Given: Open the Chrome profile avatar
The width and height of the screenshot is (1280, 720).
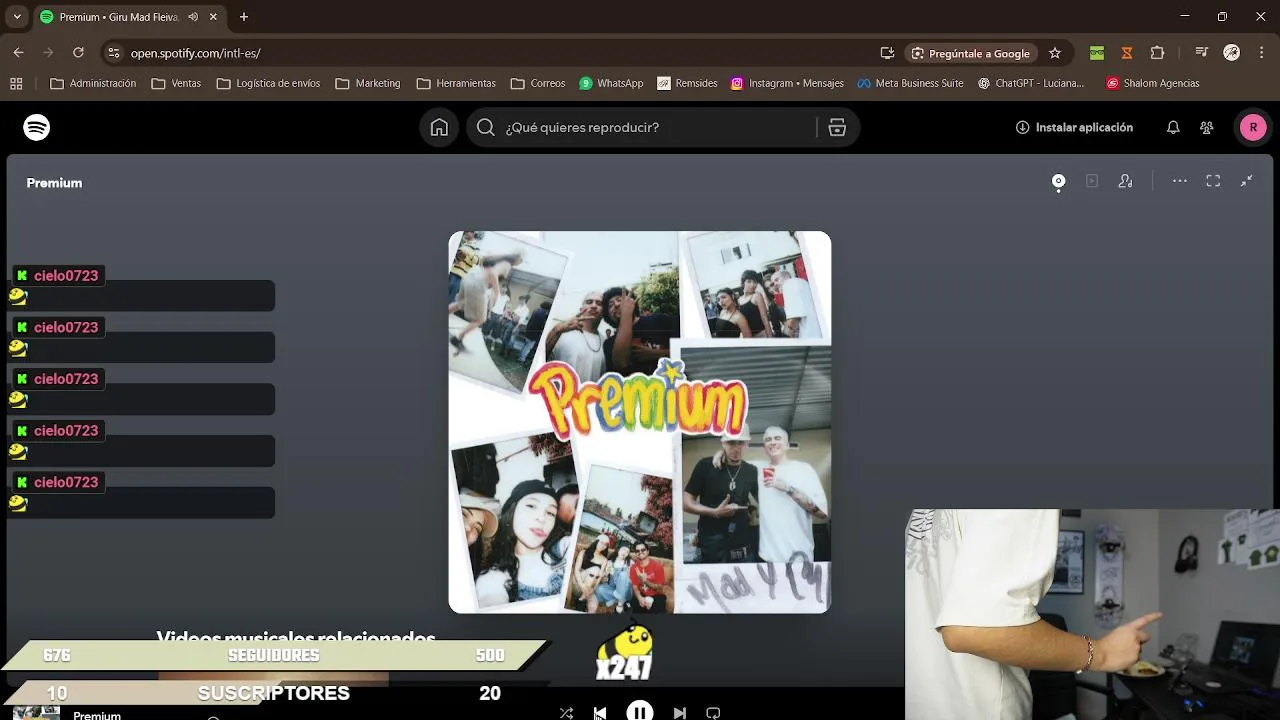Looking at the screenshot, I should click(1232, 53).
